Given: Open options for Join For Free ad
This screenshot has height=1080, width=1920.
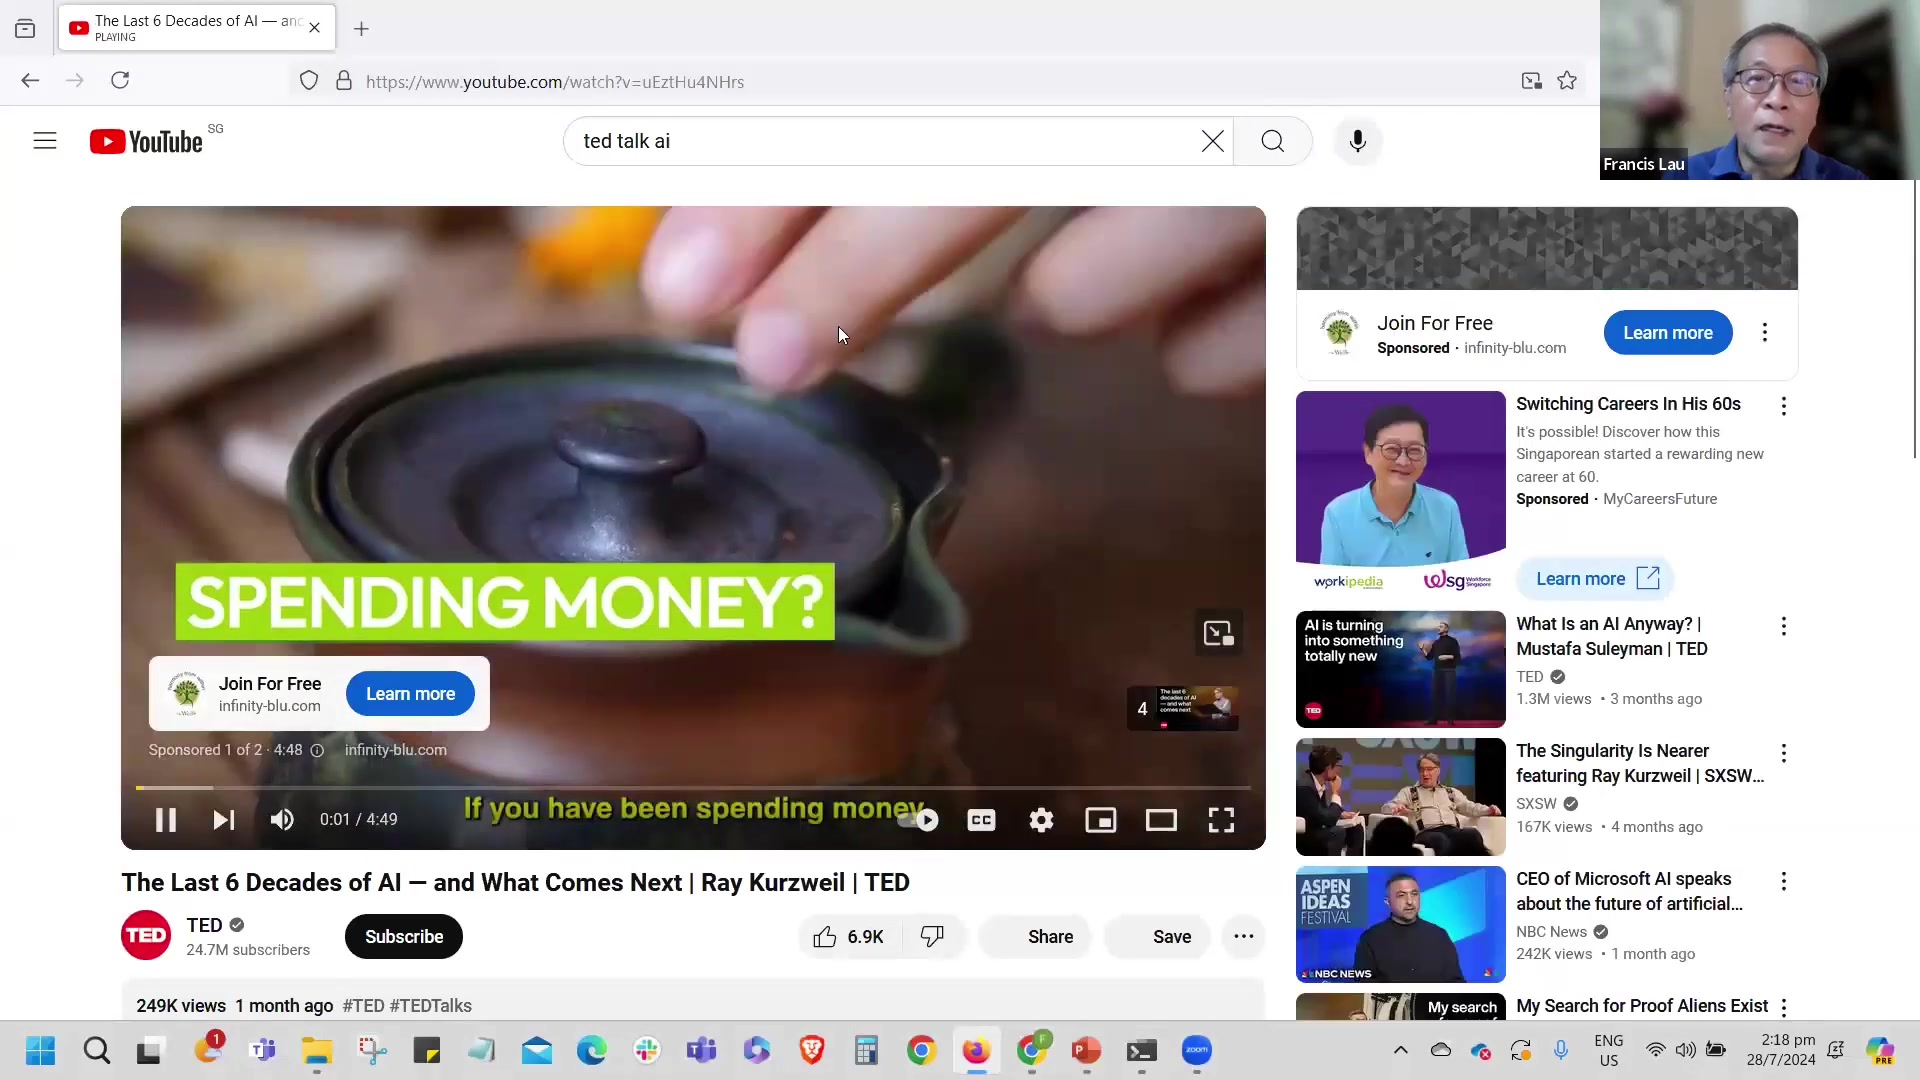Looking at the screenshot, I should tap(1765, 332).
